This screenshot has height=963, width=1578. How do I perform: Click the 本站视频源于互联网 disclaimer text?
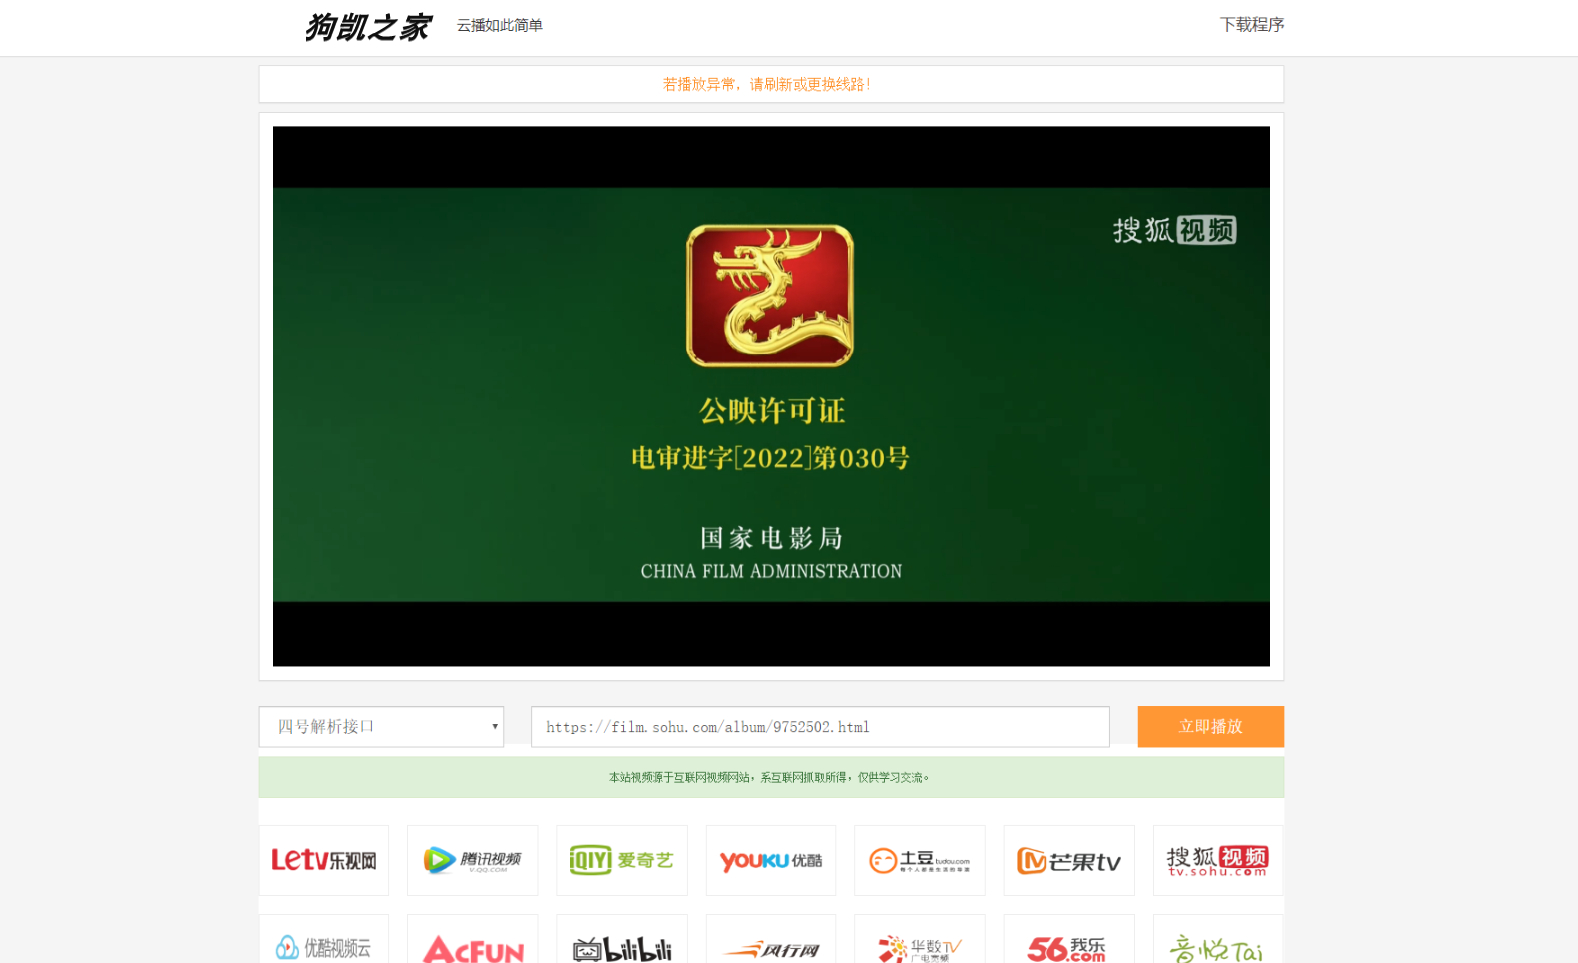[x=769, y=777]
